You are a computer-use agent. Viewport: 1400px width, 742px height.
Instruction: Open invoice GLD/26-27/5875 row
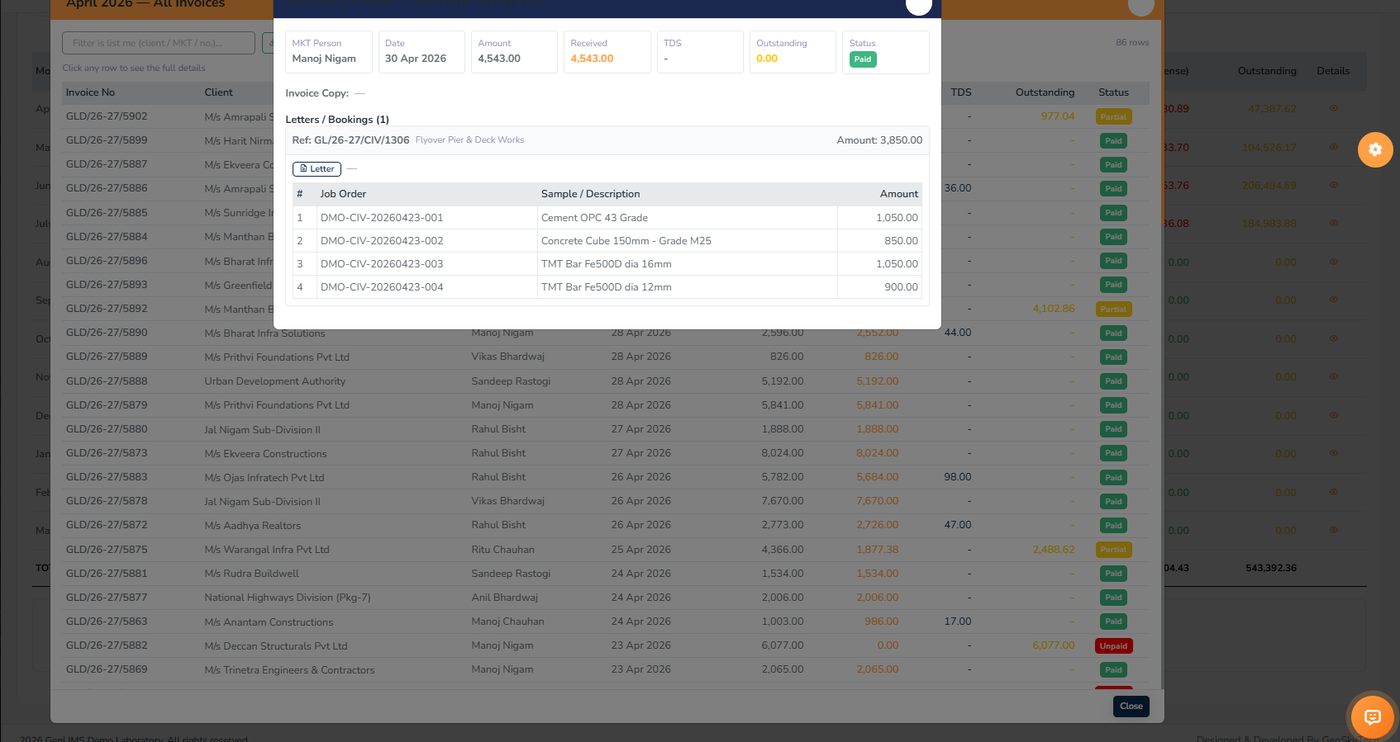click(x=605, y=549)
